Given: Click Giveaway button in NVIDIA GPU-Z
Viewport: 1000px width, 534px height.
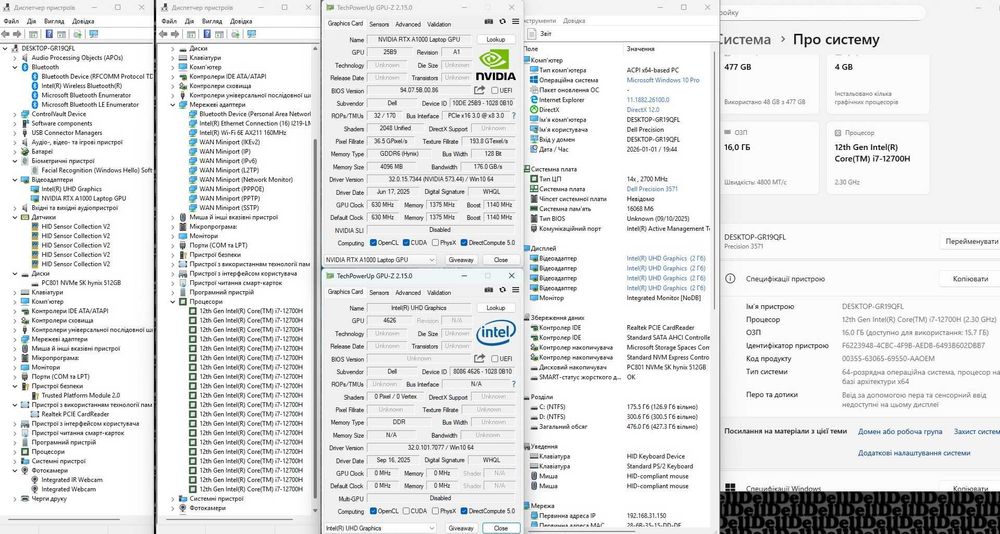Looking at the screenshot, I should [461, 260].
